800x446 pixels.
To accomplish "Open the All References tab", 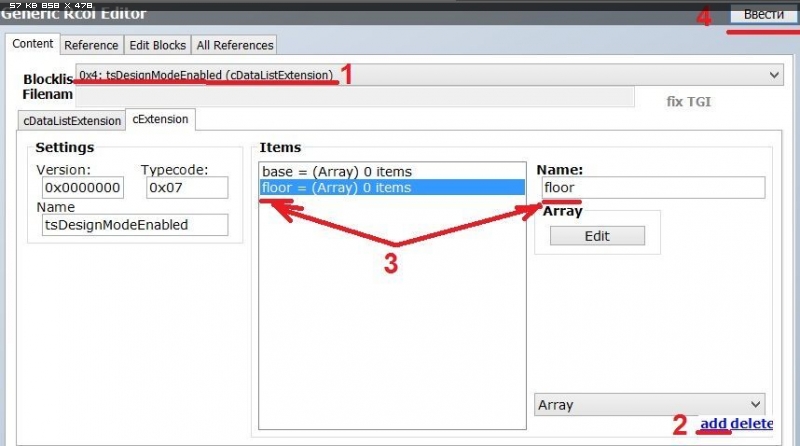I will point(235,45).
